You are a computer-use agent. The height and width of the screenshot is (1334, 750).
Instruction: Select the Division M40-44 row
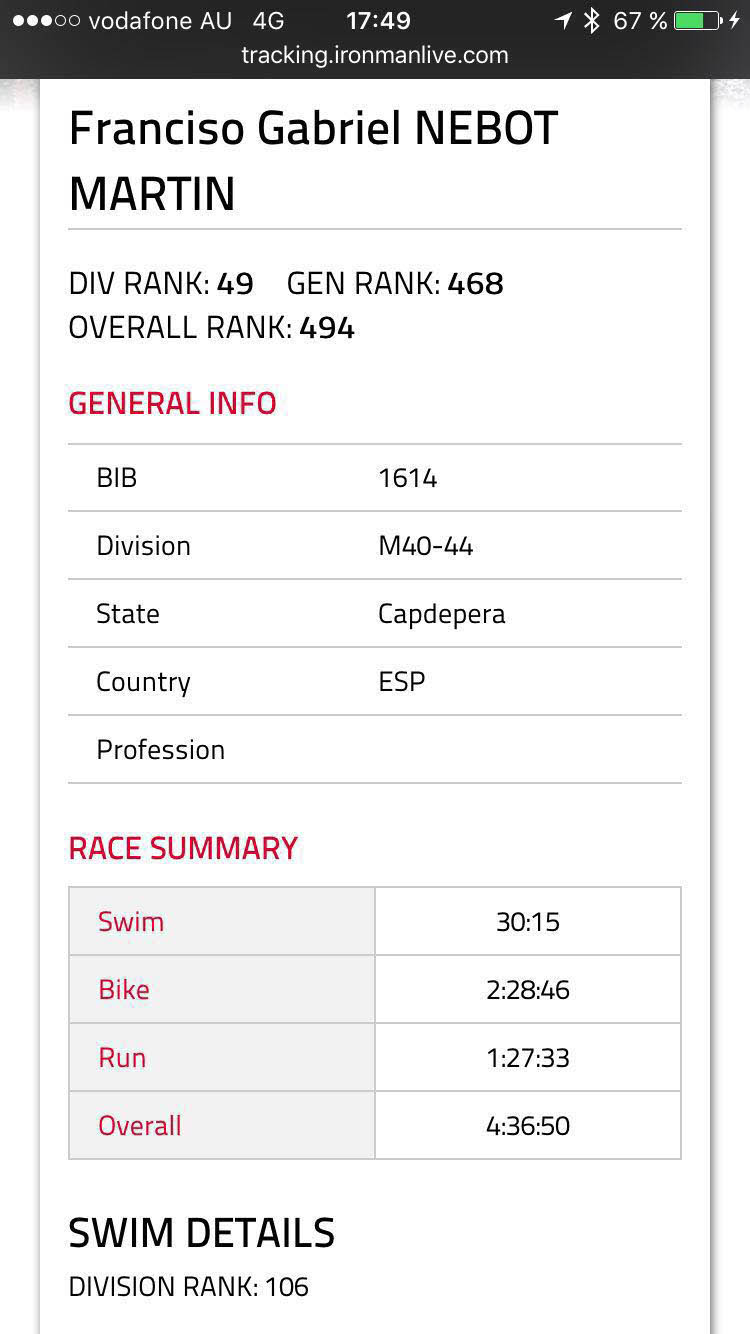click(x=375, y=546)
